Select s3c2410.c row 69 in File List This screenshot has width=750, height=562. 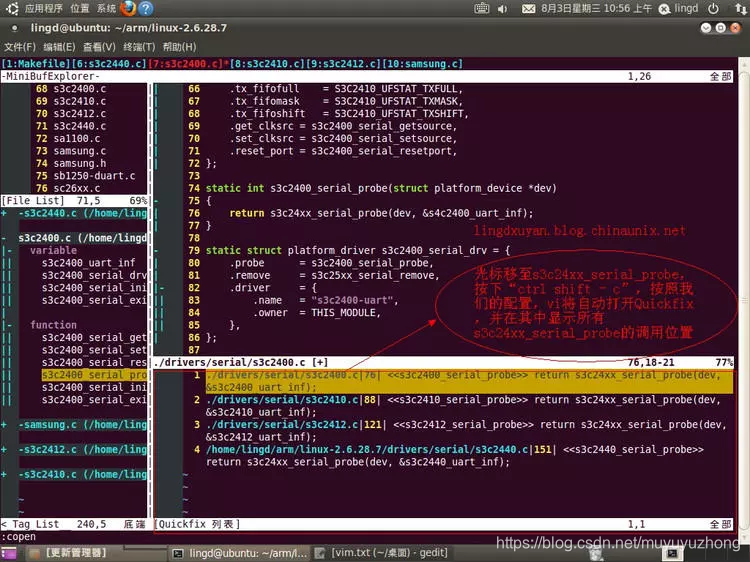coord(80,101)
